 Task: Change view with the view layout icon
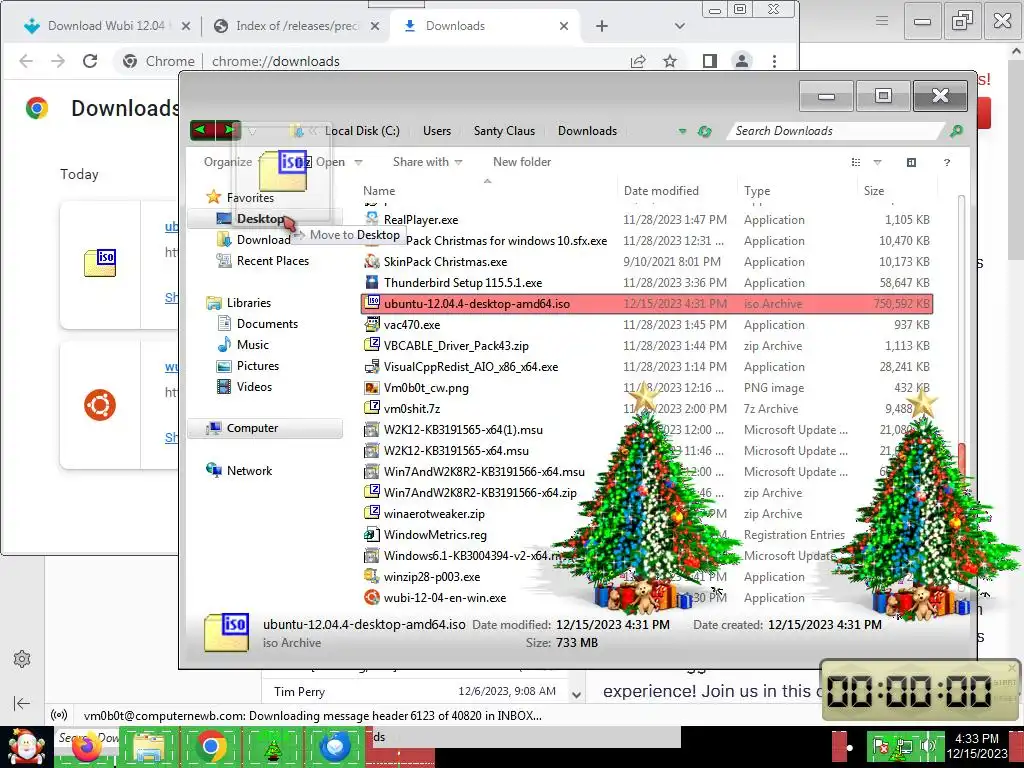click(x=856, y=163)
